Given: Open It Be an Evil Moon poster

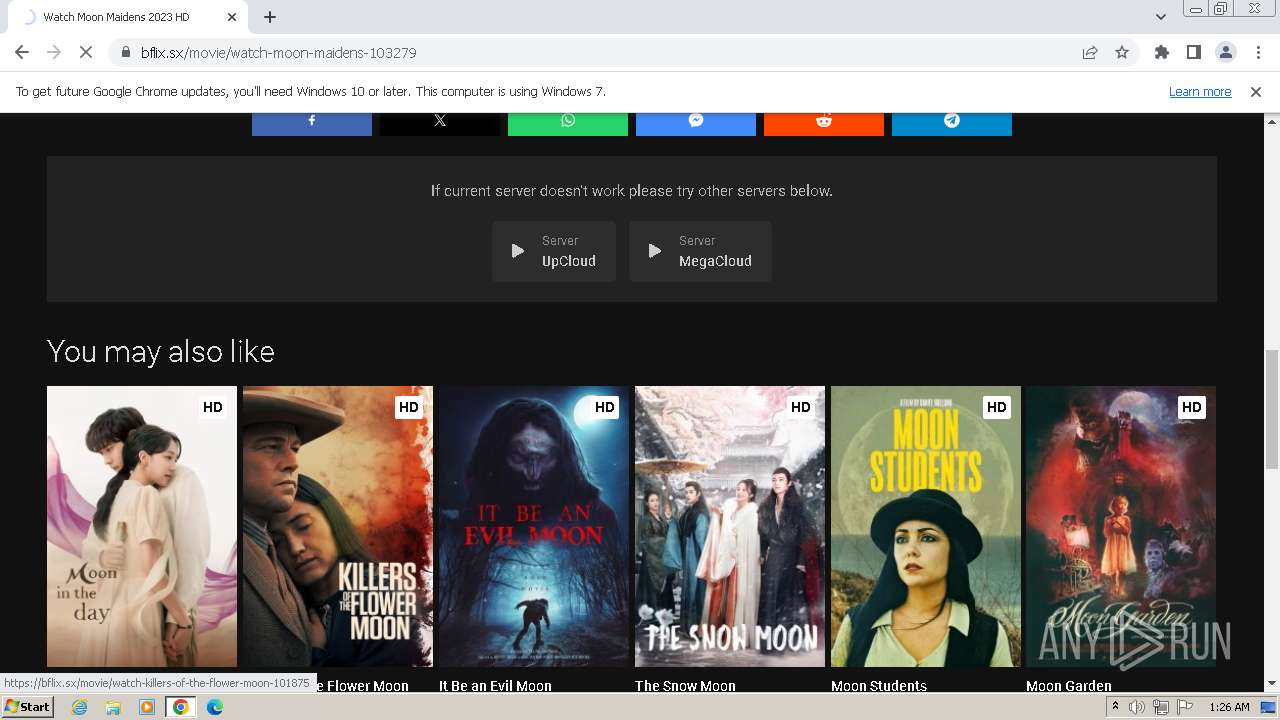Looking at the screenshot, I should click(x=534, y=526).
